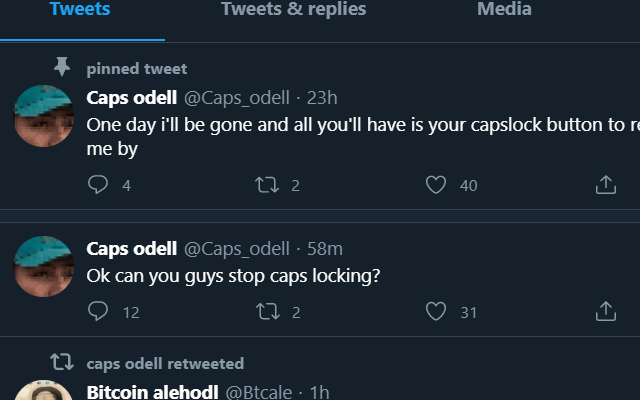Reply to the "stop caps locking" tweet
Image resolution: width=640 pixels, height=400 pixels.
click(98, 312)
